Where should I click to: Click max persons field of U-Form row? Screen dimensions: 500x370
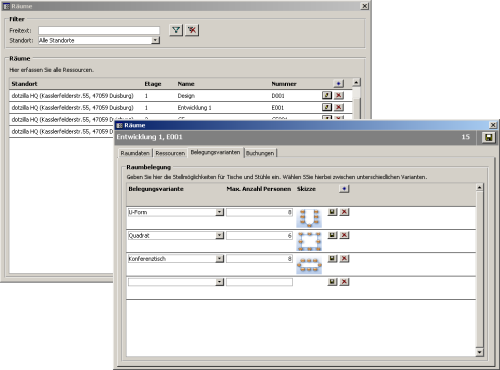[259, 212]
